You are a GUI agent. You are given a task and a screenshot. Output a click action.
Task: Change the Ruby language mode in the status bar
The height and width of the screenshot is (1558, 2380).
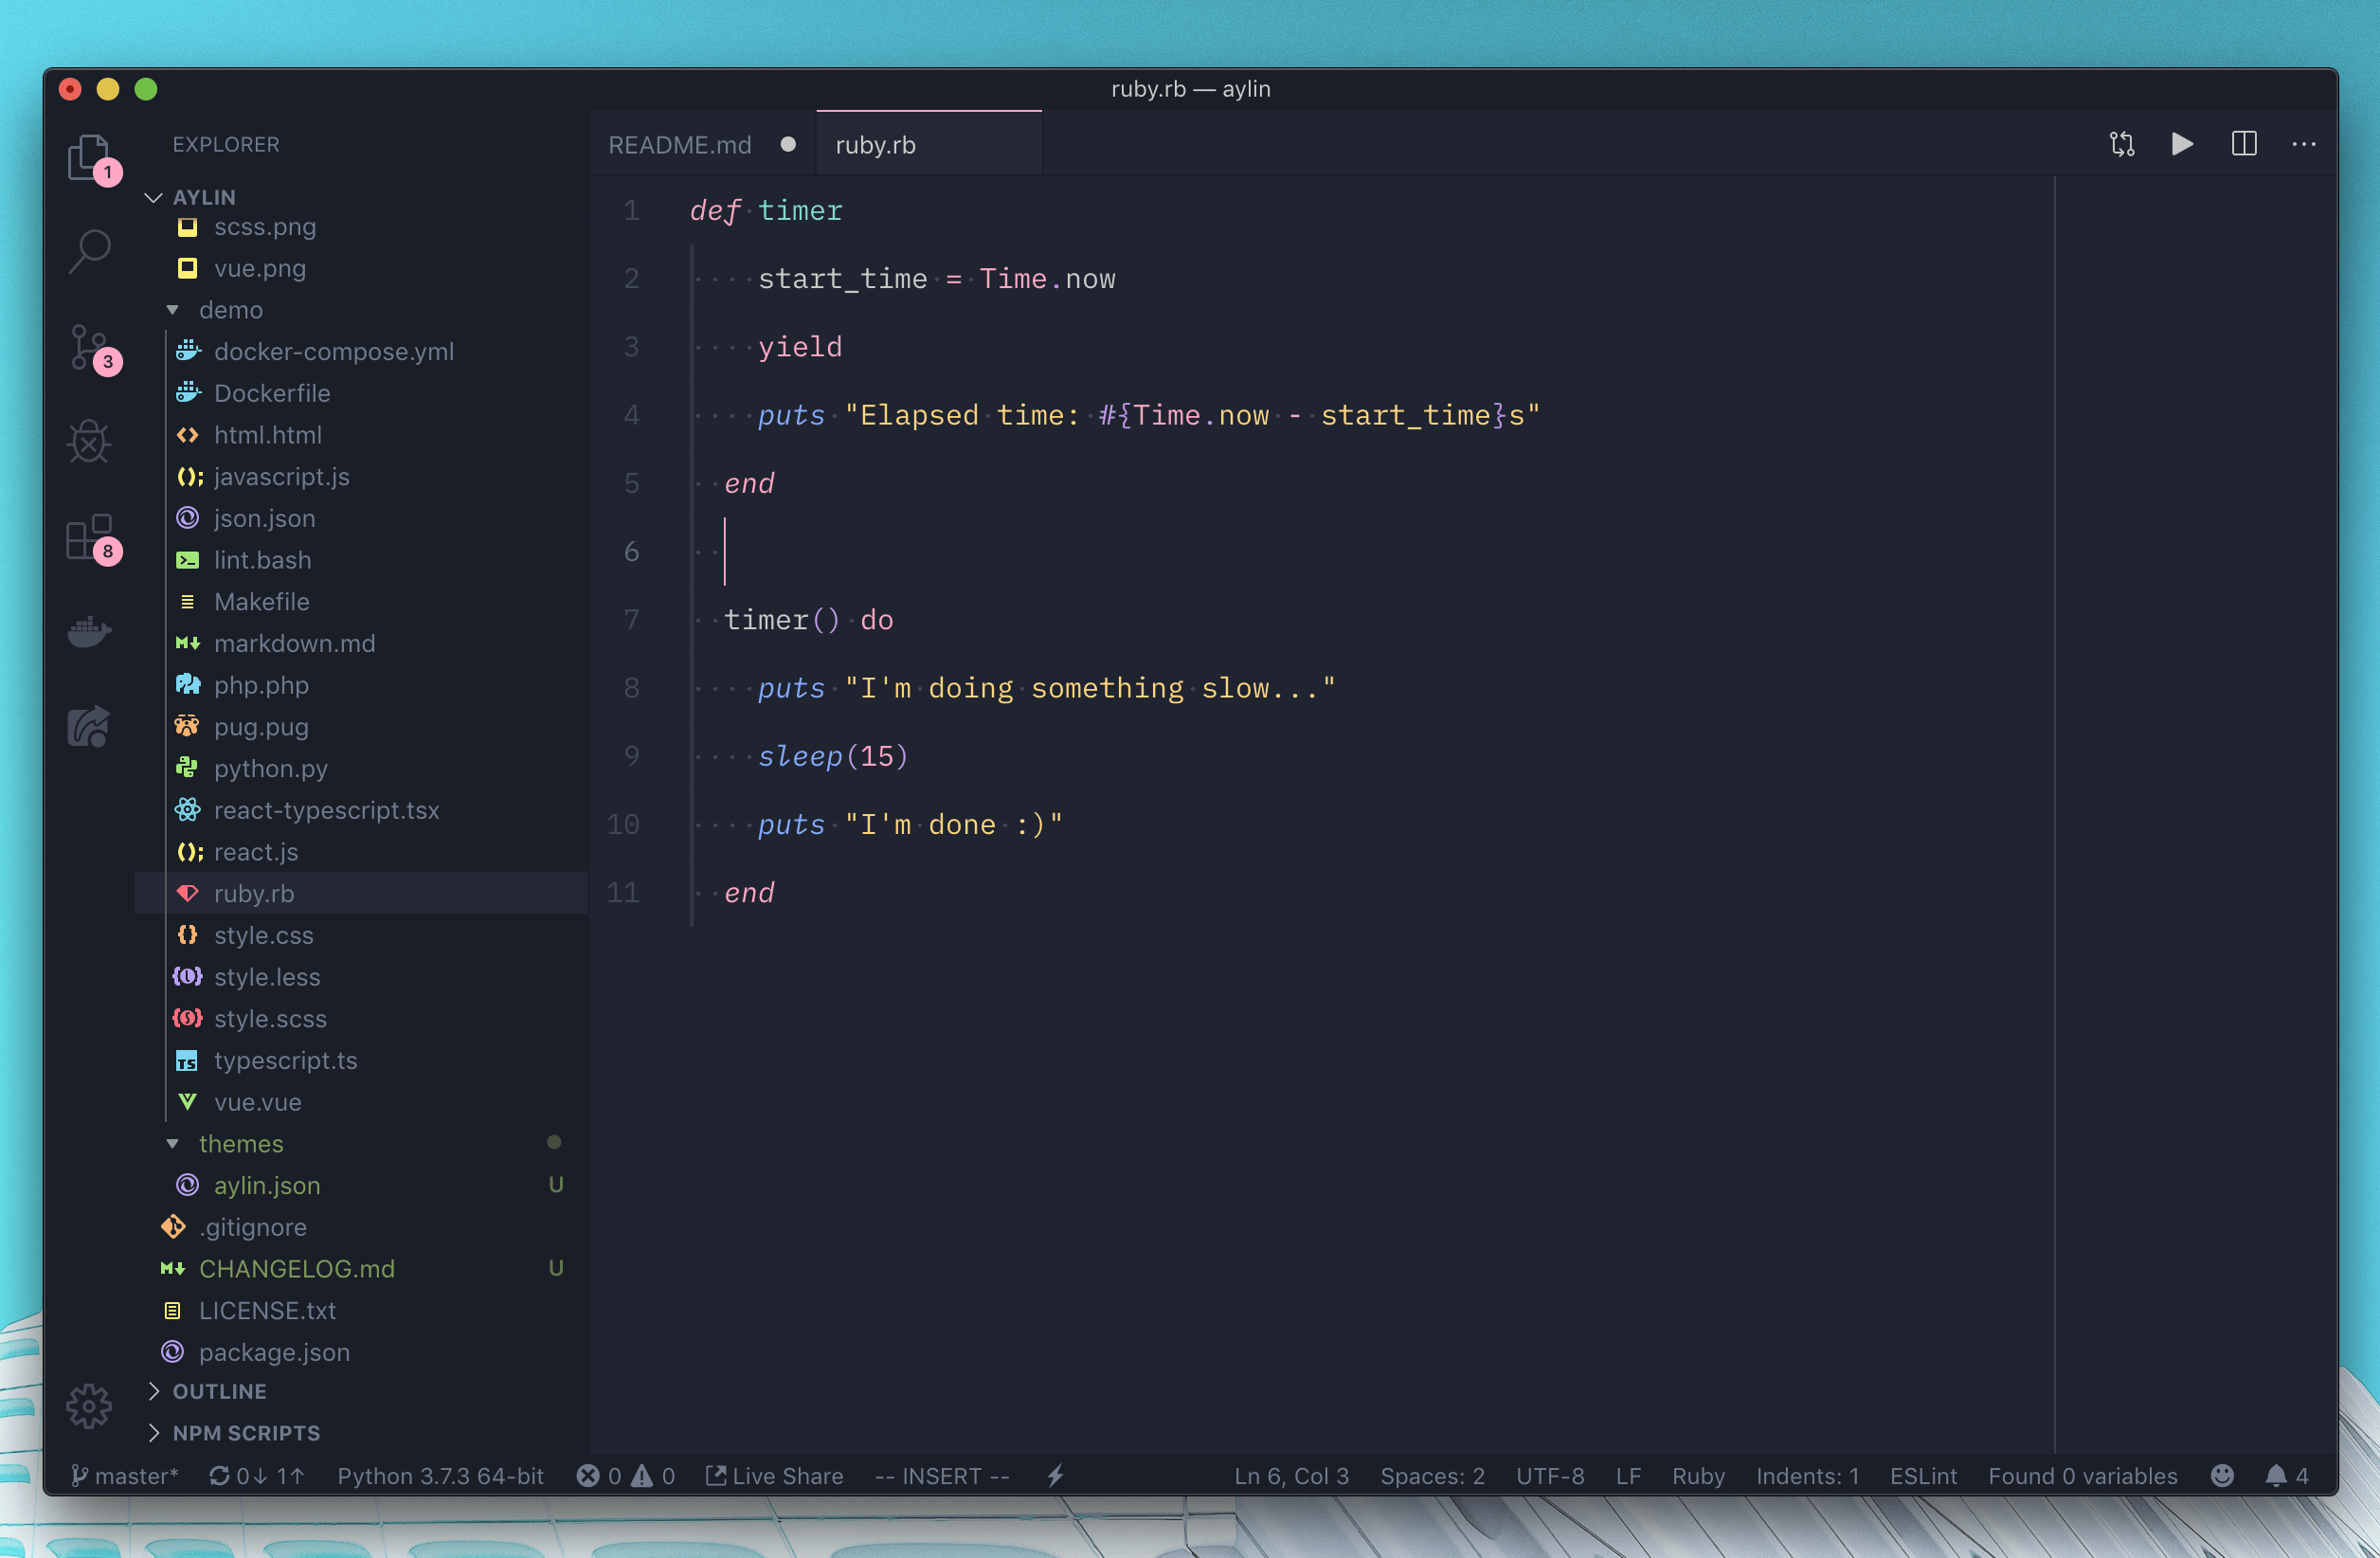pyautogui.click(x=1697, y=1476)
